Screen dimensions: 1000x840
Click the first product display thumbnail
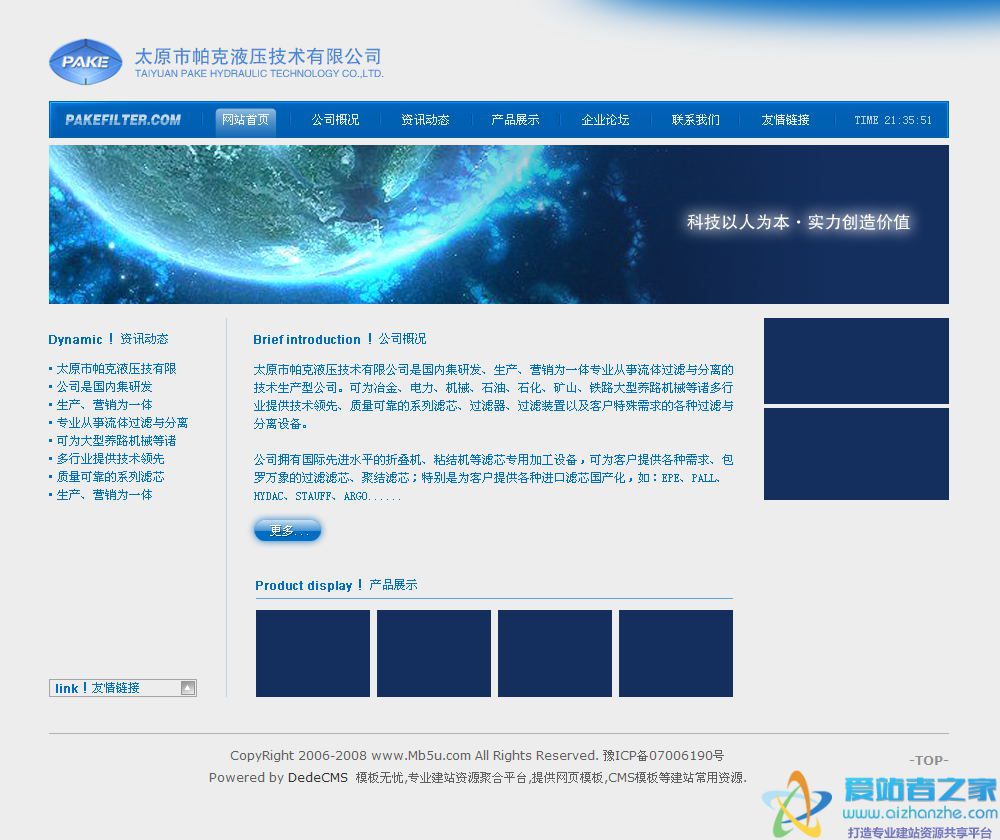(313, 652)
